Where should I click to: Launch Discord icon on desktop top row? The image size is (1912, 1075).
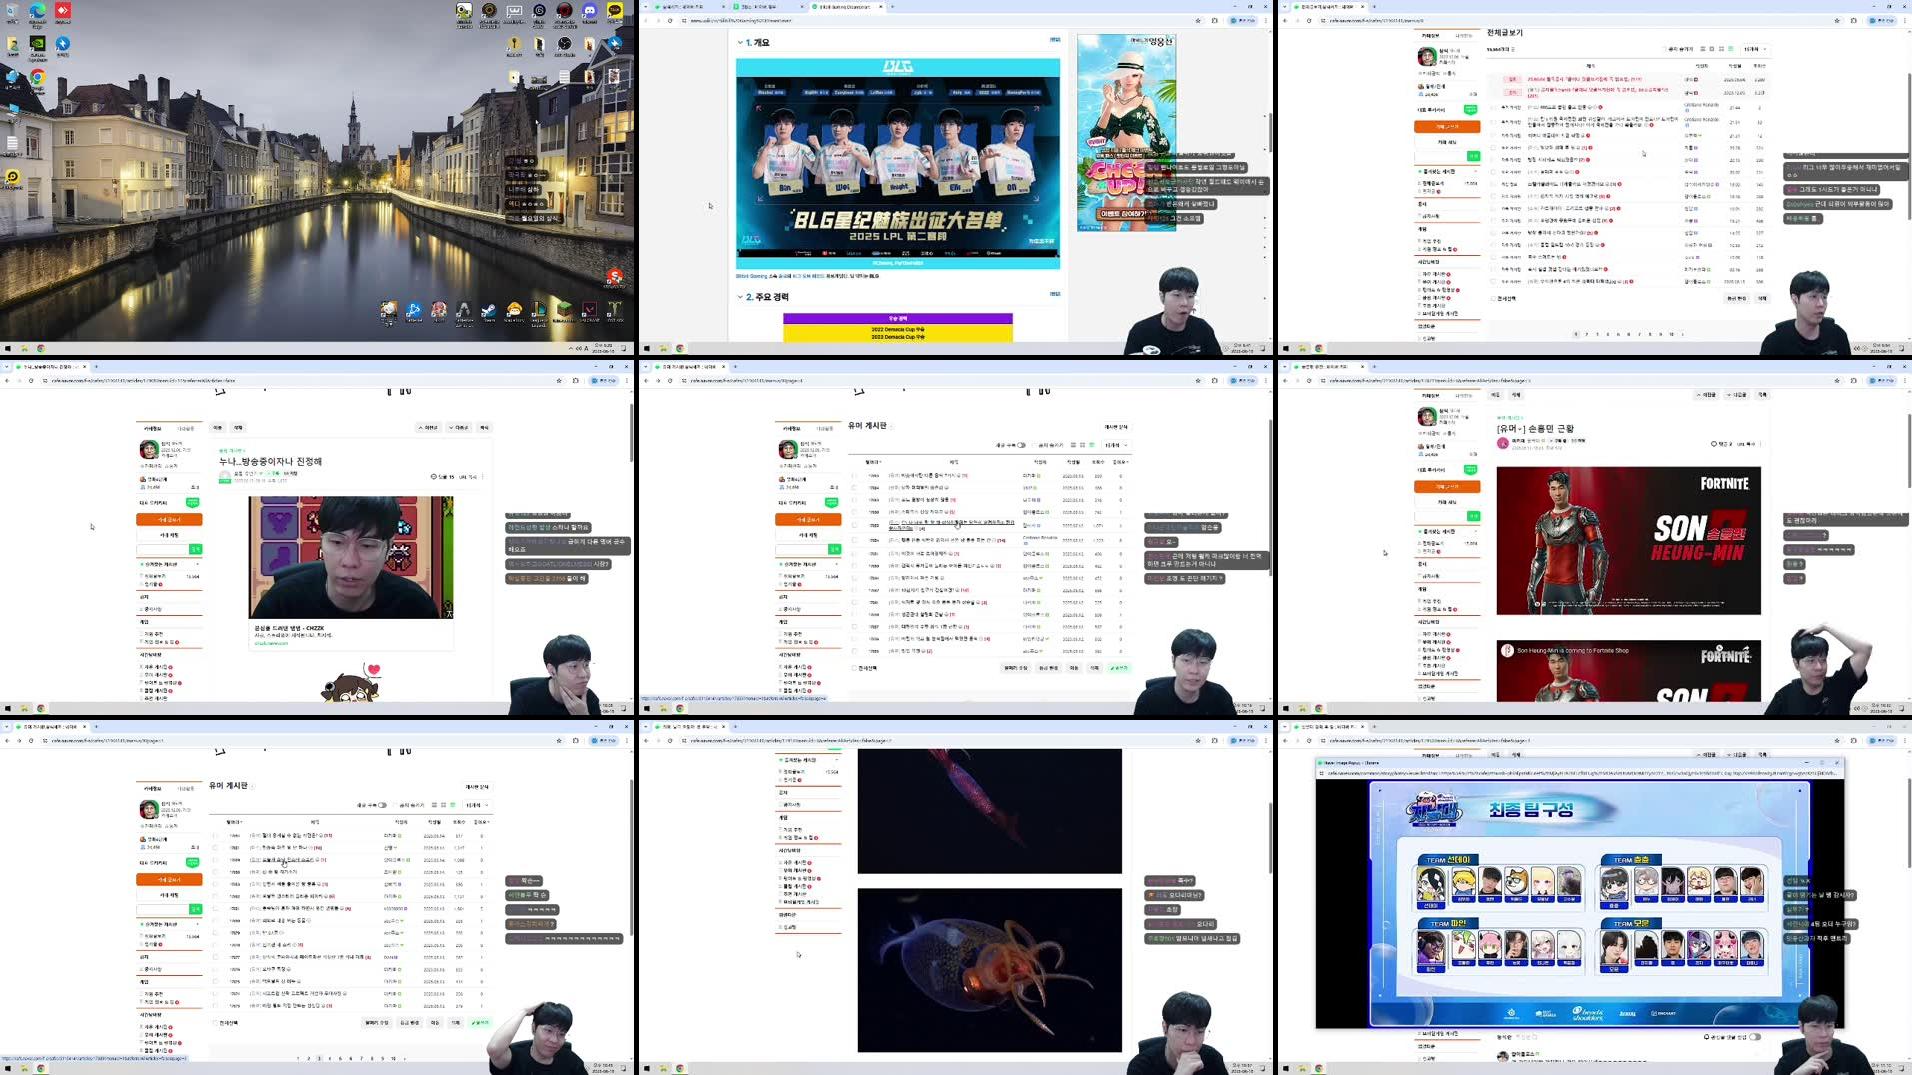590,13
